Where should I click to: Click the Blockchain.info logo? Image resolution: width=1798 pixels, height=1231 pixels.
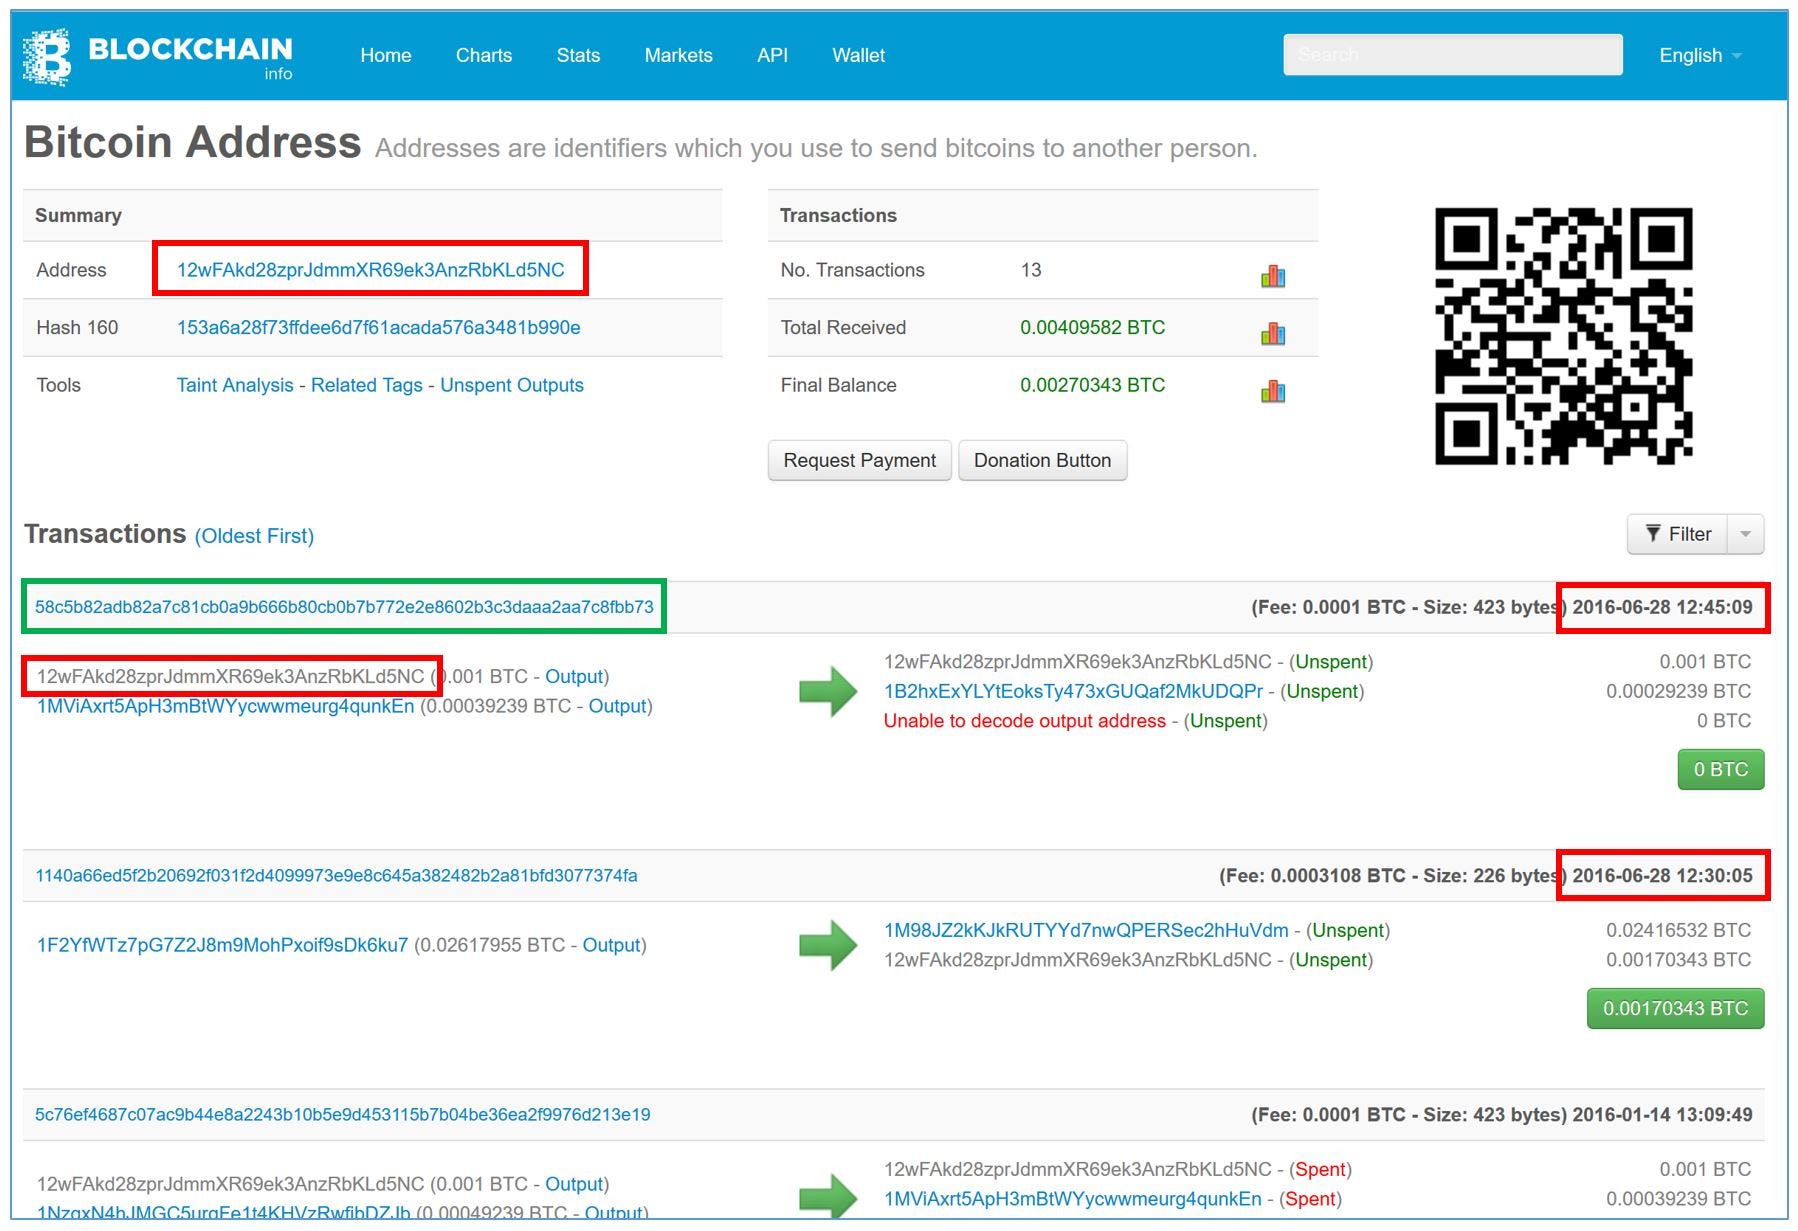(158, 56)
